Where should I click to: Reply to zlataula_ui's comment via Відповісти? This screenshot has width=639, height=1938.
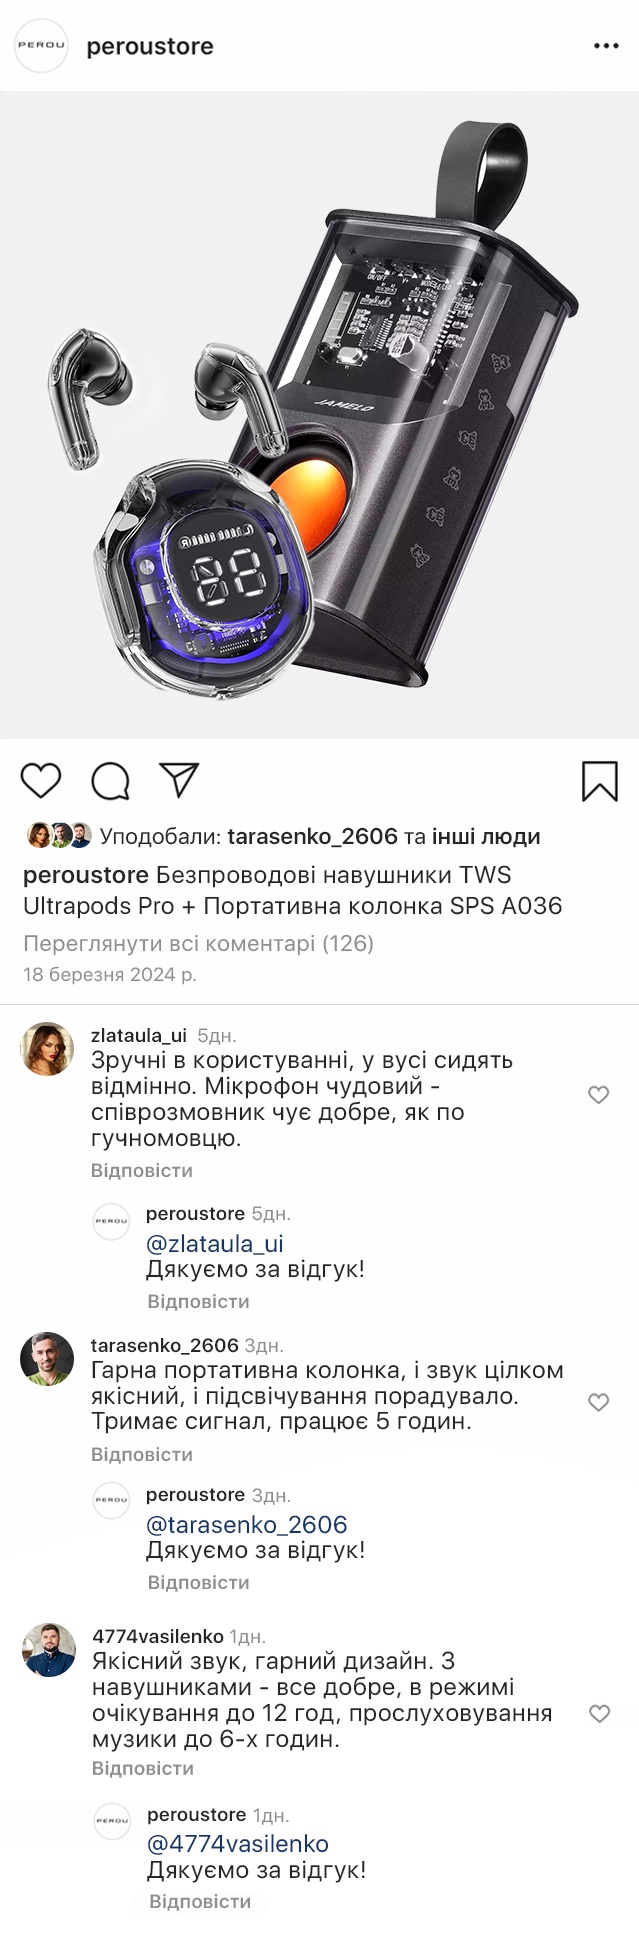click(x=142, y=1170)
